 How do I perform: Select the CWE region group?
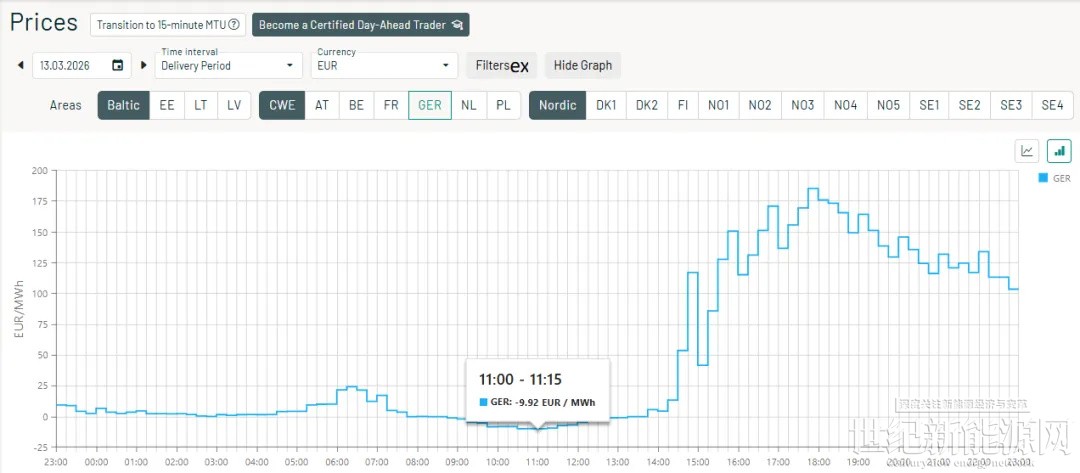coord(283,105)
